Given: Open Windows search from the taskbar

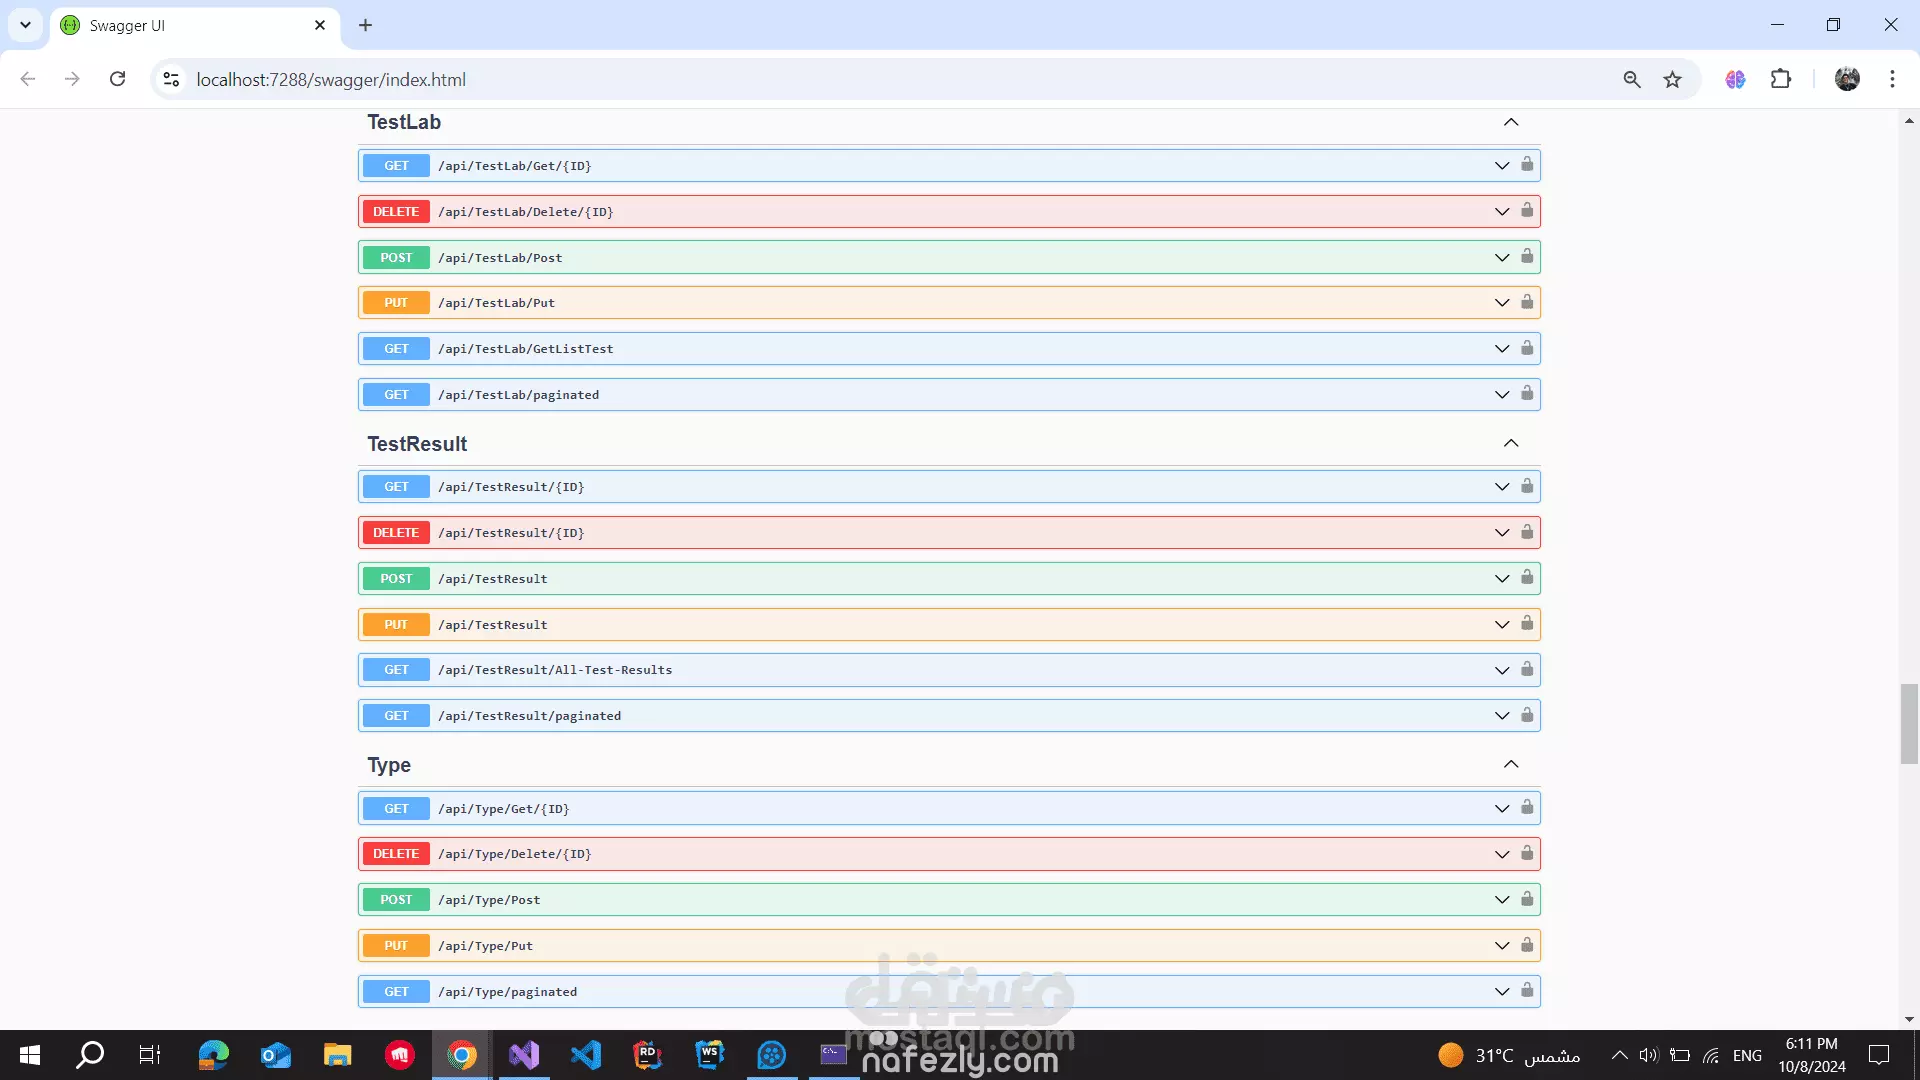Looking at the screenshot, I should [90, 1055].
